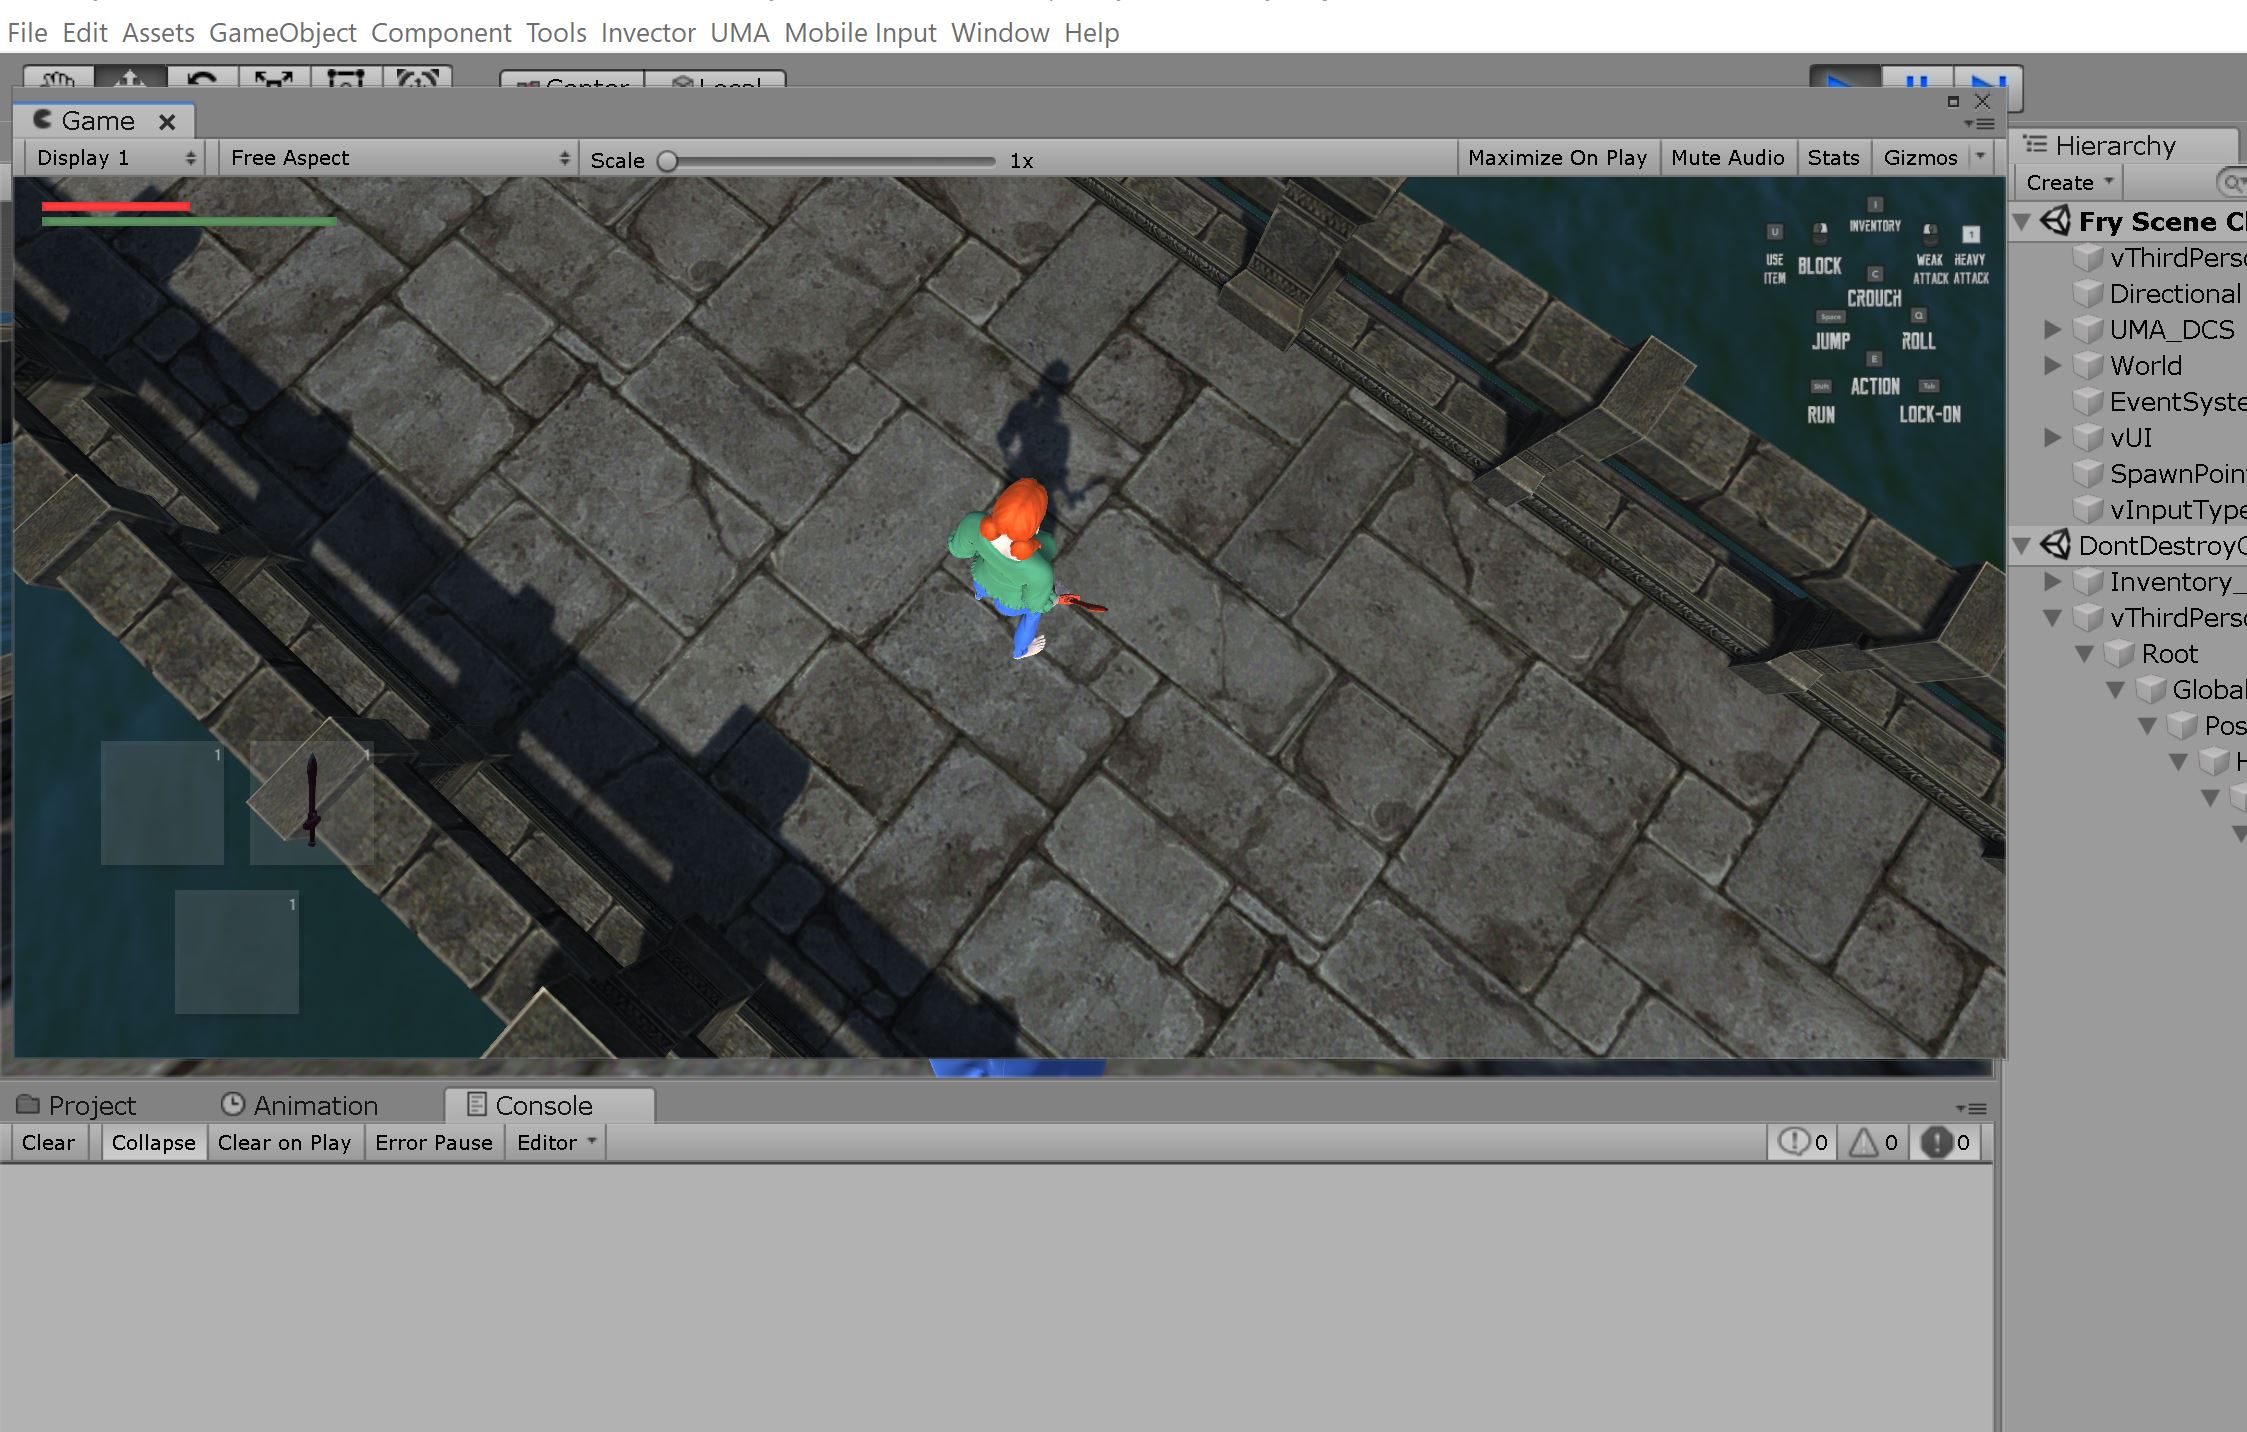
Task: Toggle console error message filter
Action: 1946,1142
